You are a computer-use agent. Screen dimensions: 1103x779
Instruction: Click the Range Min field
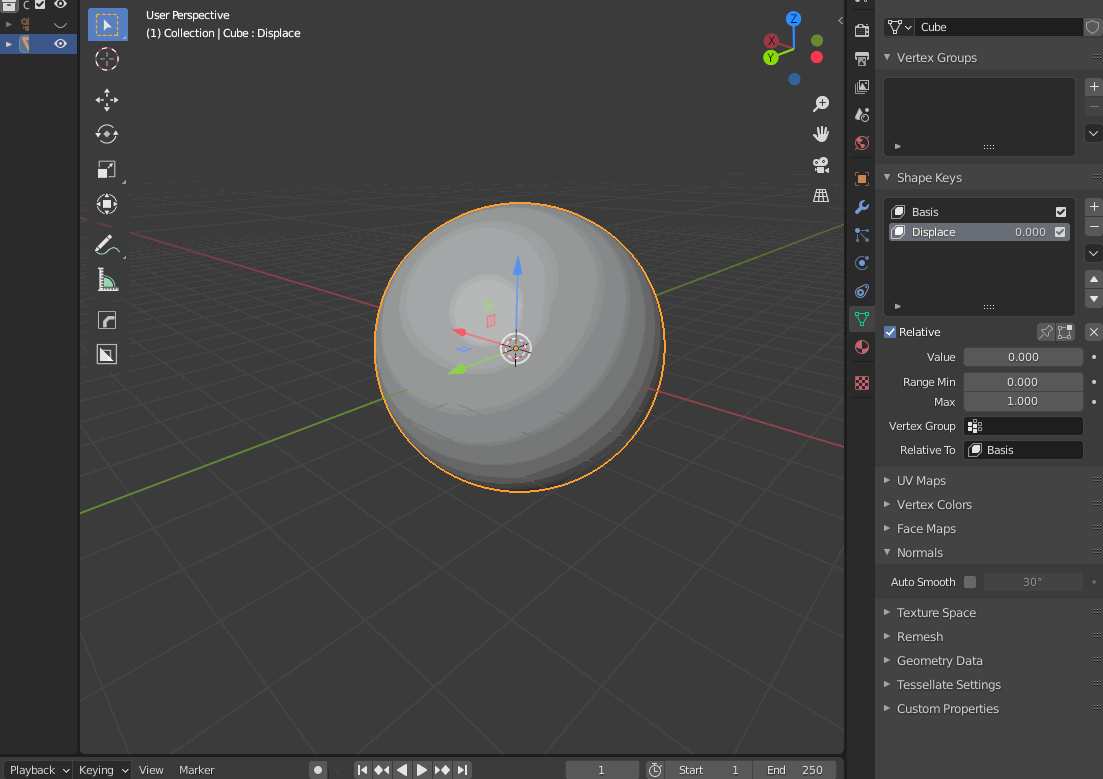point(1023,382)
